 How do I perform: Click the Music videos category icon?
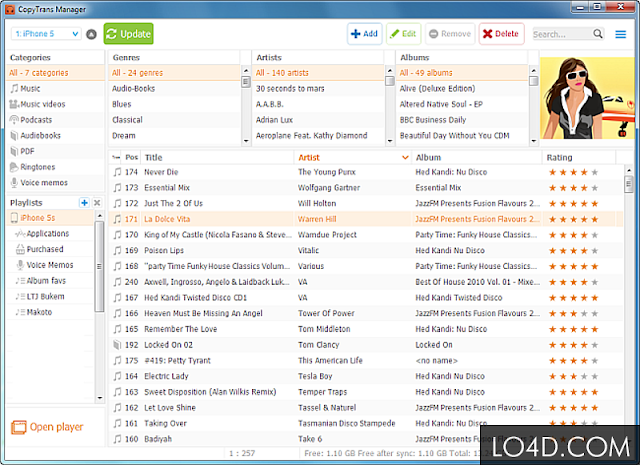click(x=14, y=104)
